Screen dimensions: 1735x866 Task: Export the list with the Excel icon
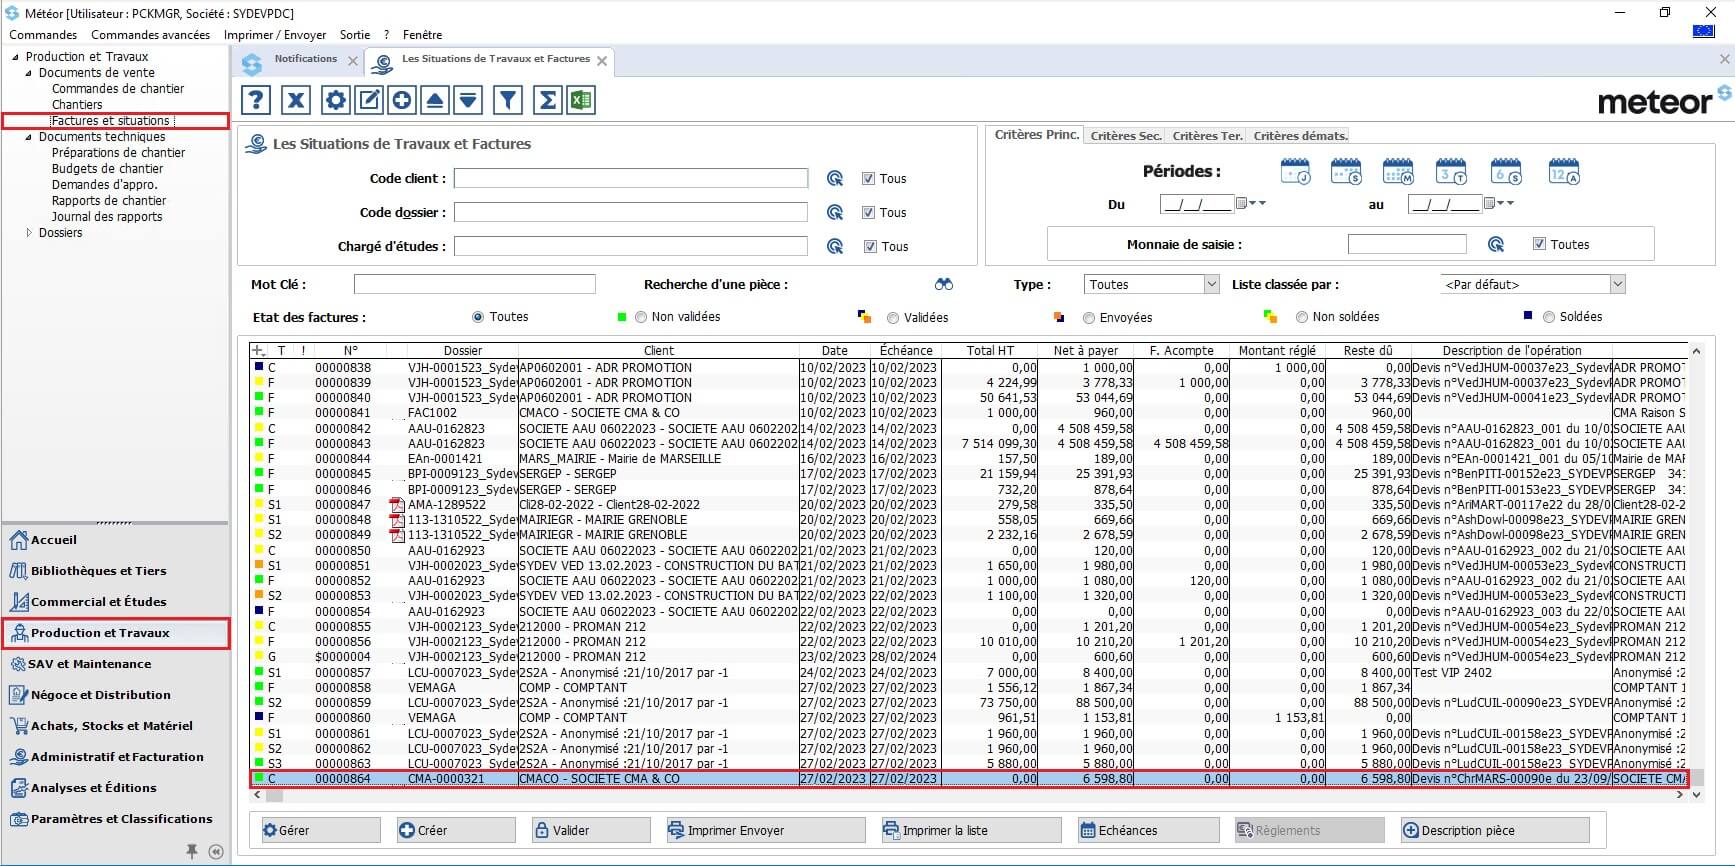point(581,100)
